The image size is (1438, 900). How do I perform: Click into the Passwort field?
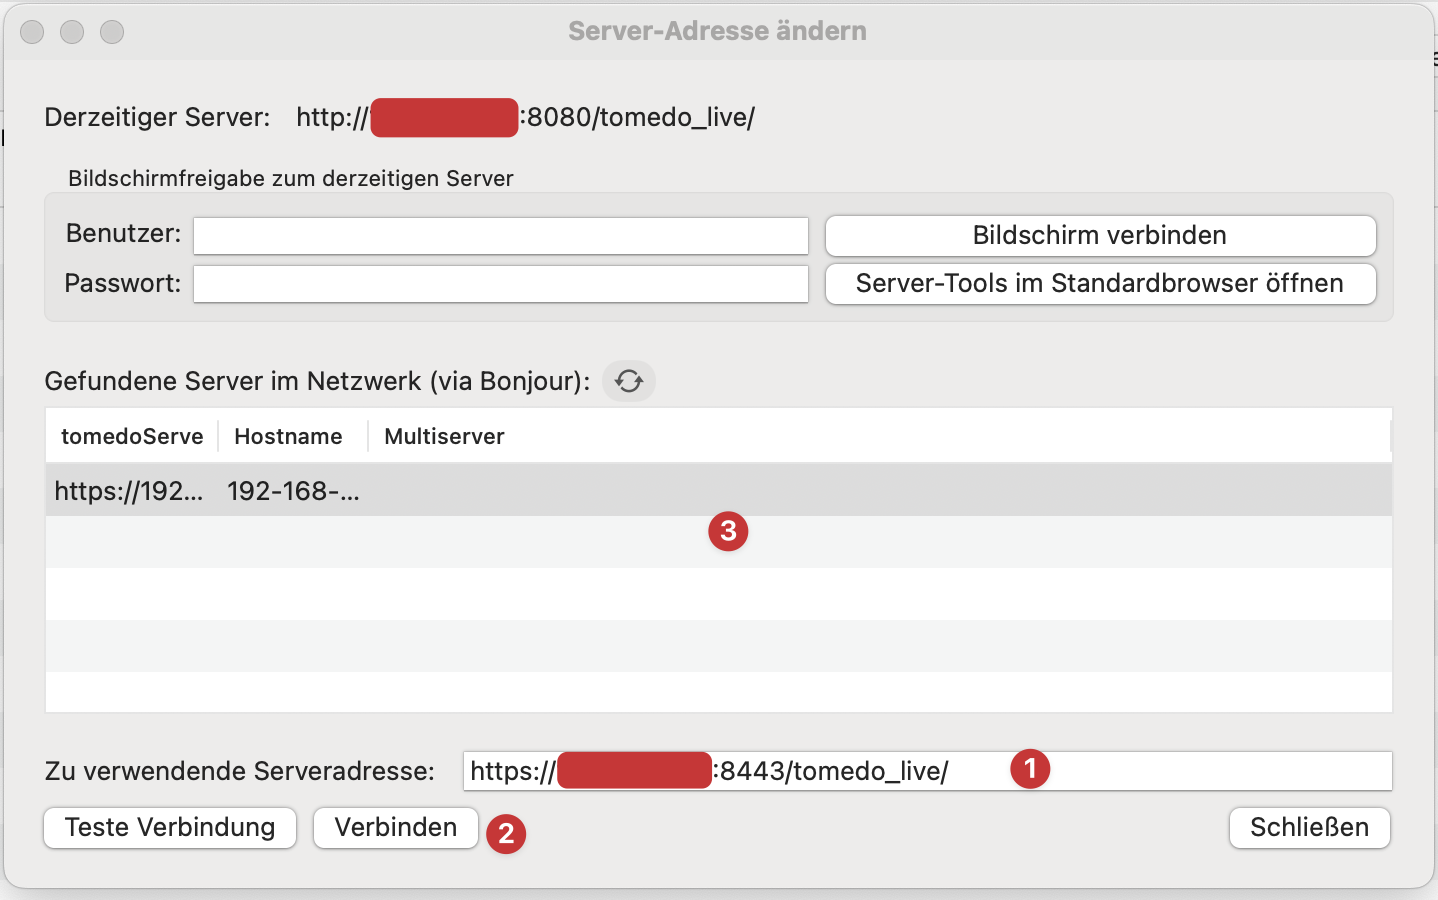tap(500, 284)
